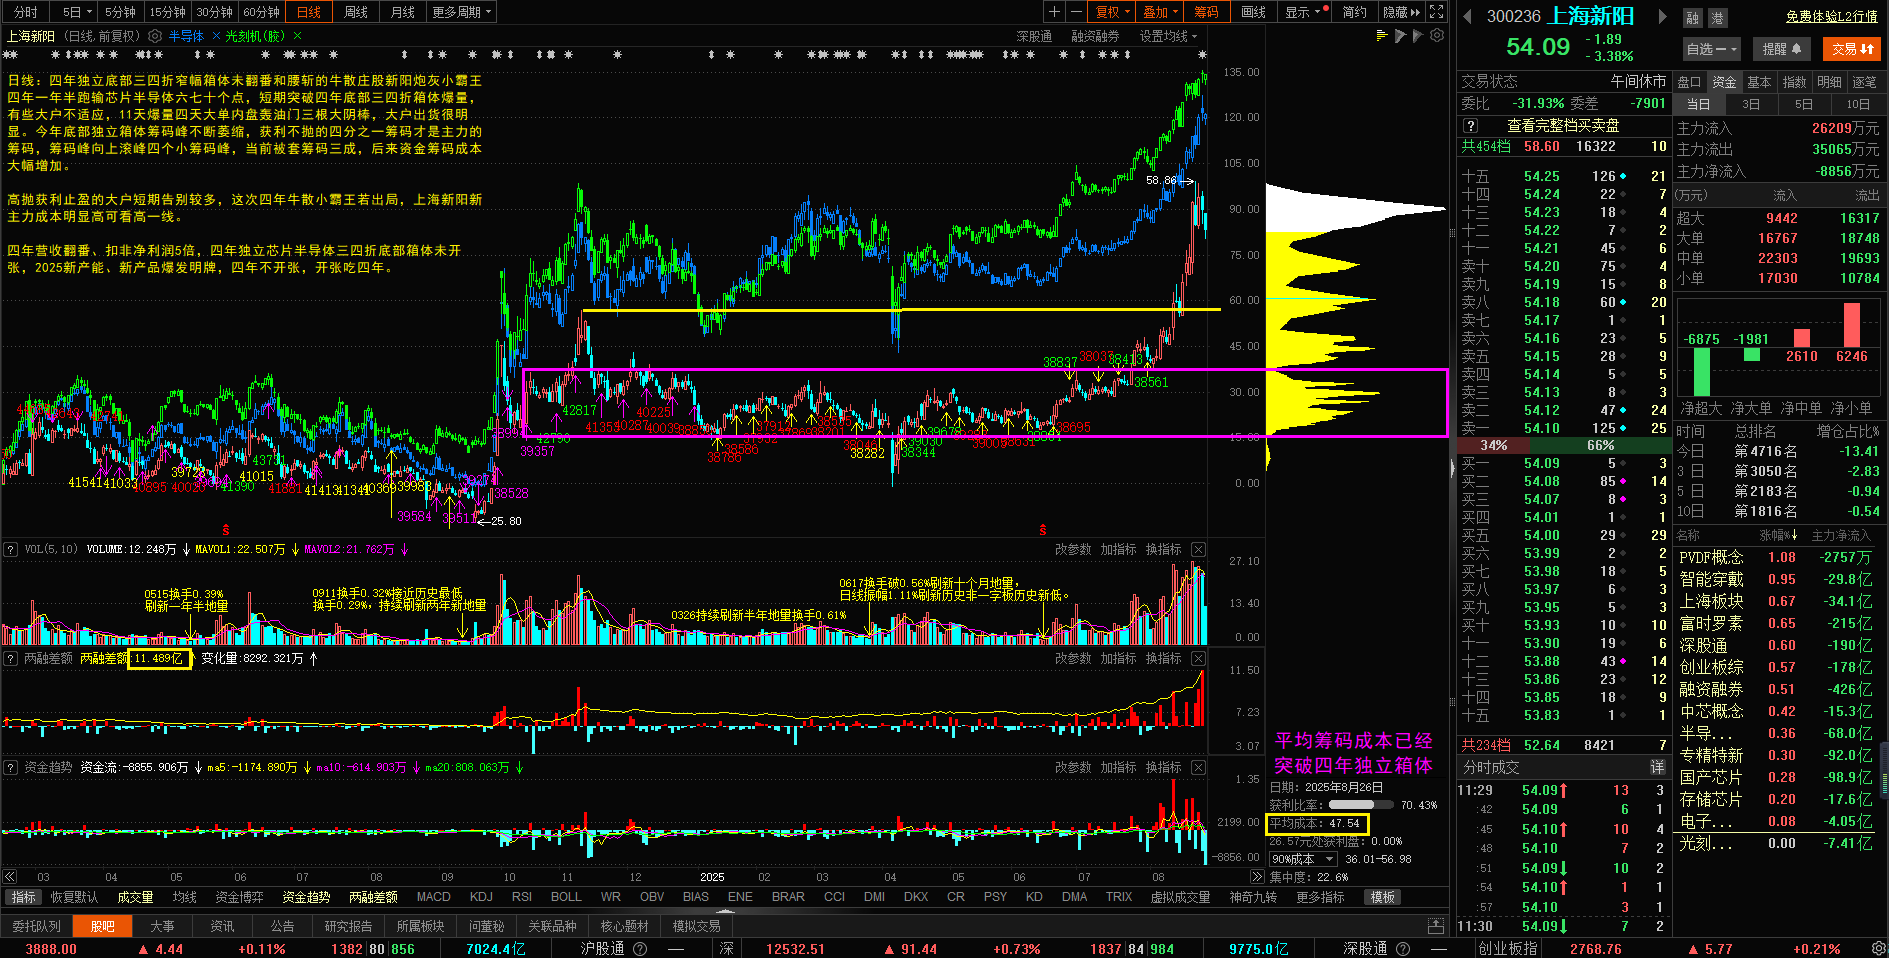
Task: Open the 交易 trade button
Action: (1852, 49)
